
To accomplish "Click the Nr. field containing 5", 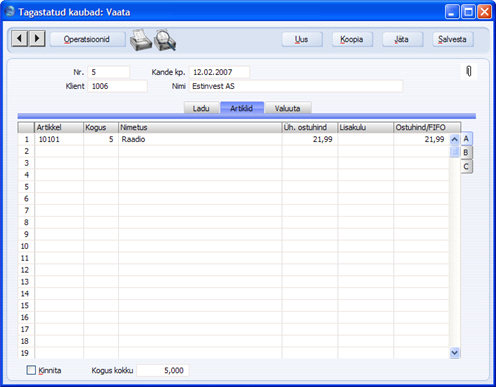I will pyautogui.click(x=109, y=72).
